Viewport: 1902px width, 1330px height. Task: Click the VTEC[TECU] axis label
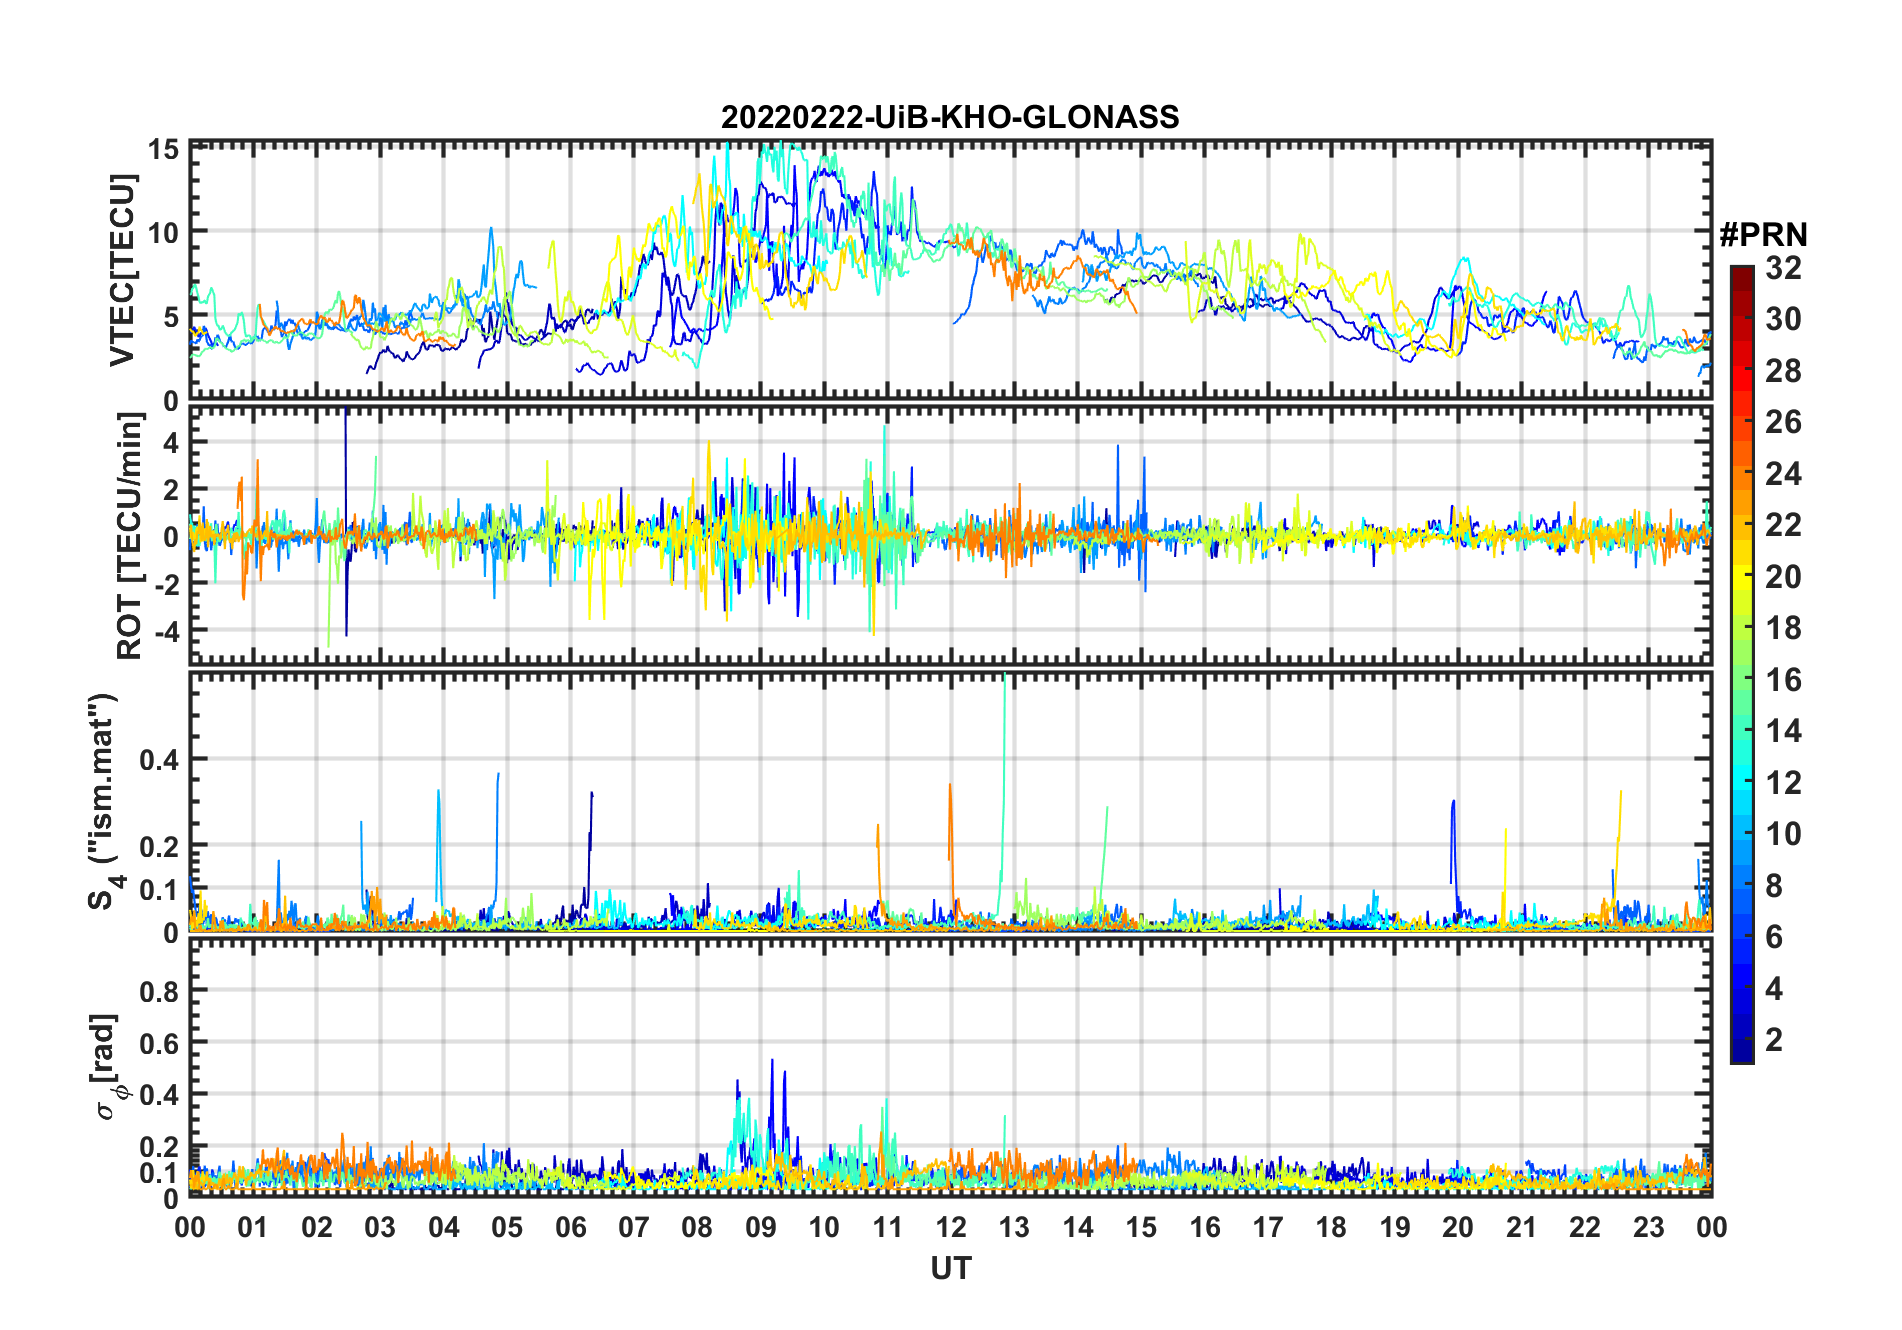(x=122, y=270)
